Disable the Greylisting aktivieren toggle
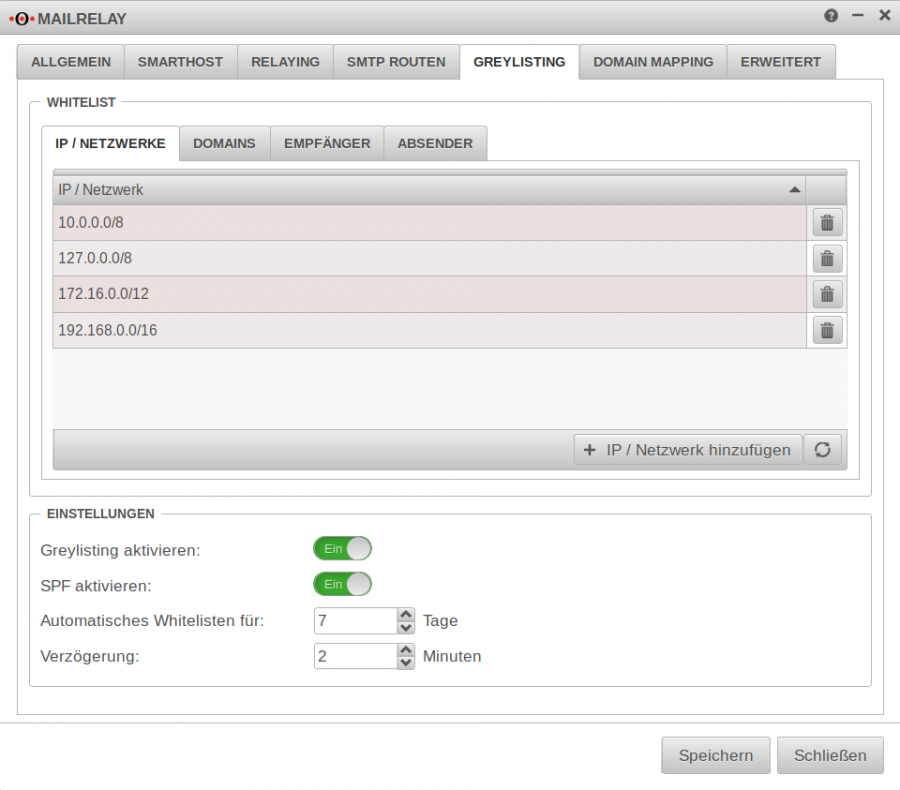900x790 pixels. point(342,548)
